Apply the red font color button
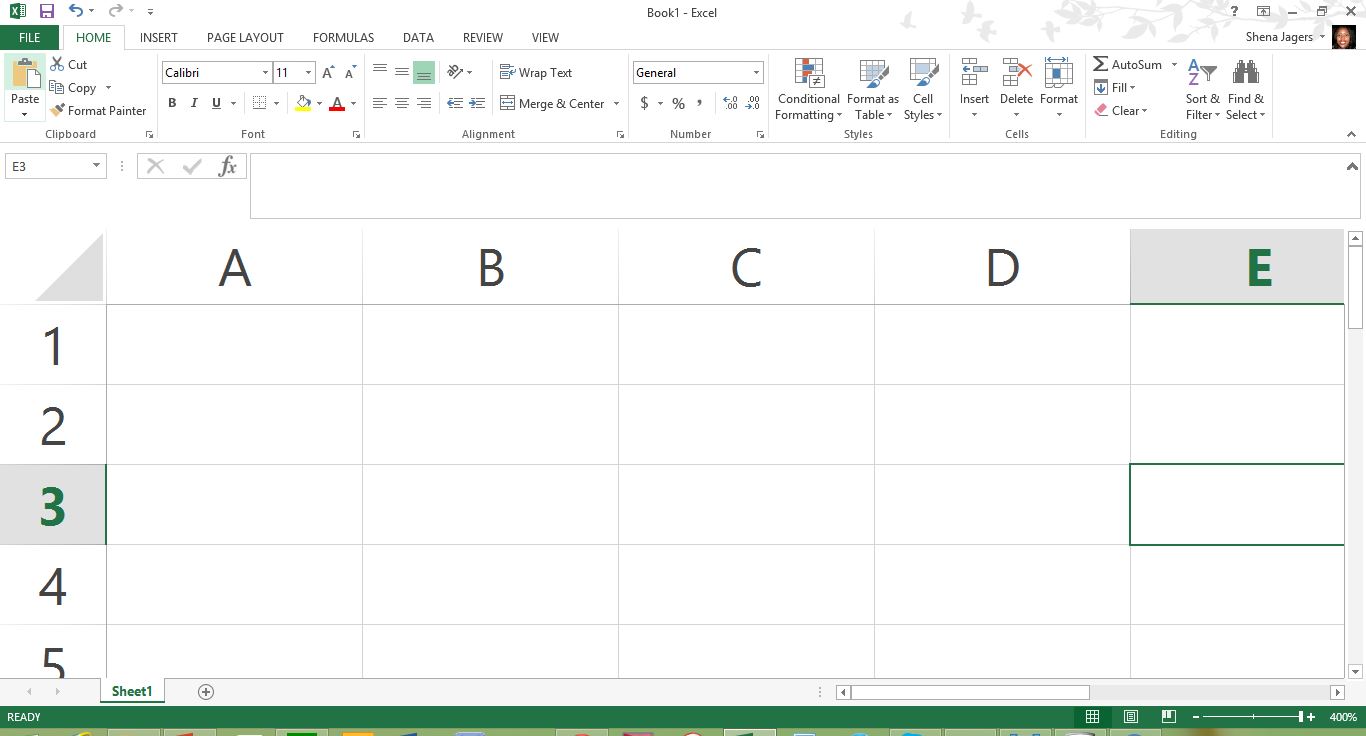 pos(337,103)
